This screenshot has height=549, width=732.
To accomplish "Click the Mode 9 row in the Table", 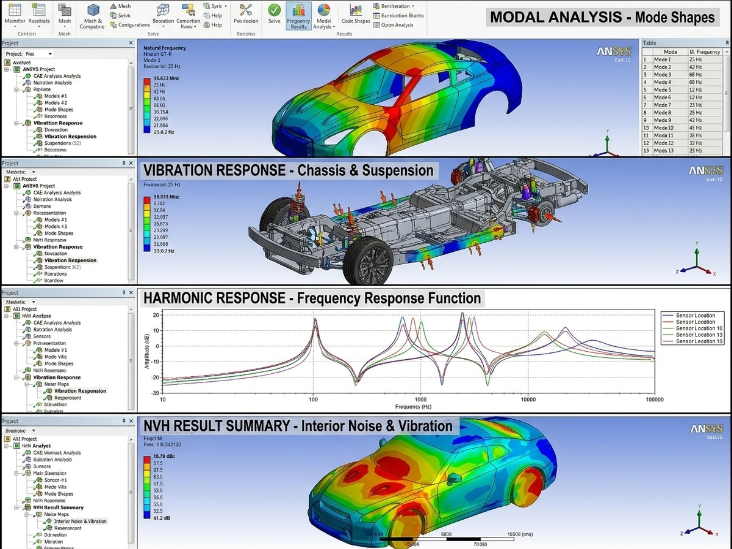I will coord(682,120).
